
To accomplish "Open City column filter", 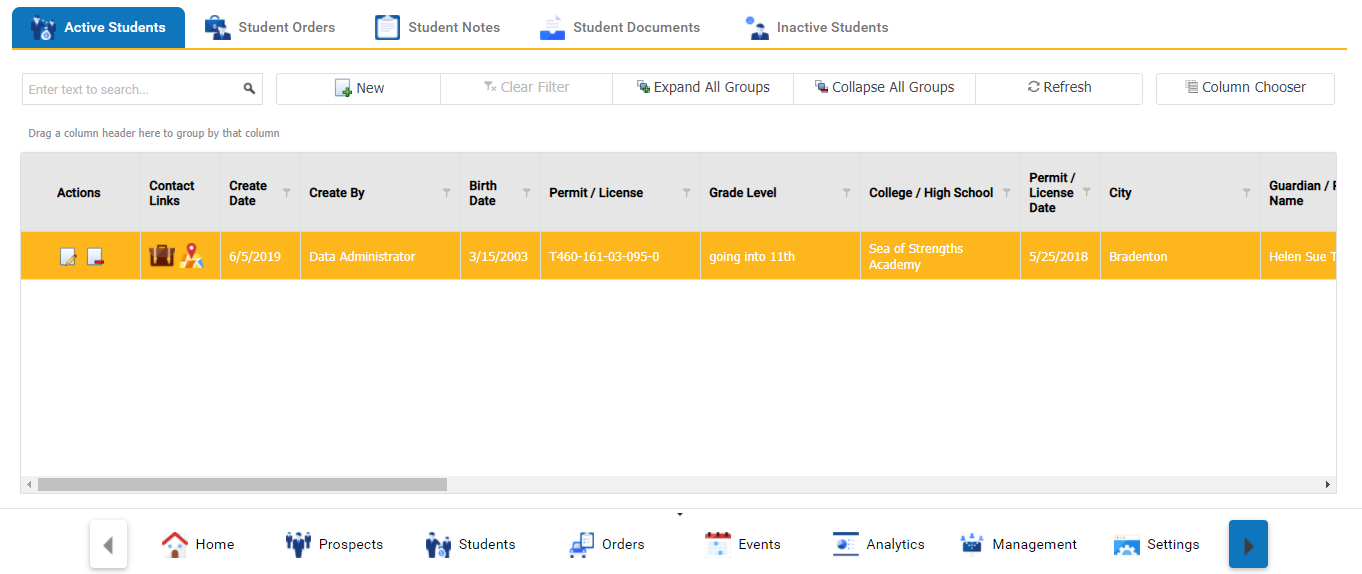I will point(1247,192).
